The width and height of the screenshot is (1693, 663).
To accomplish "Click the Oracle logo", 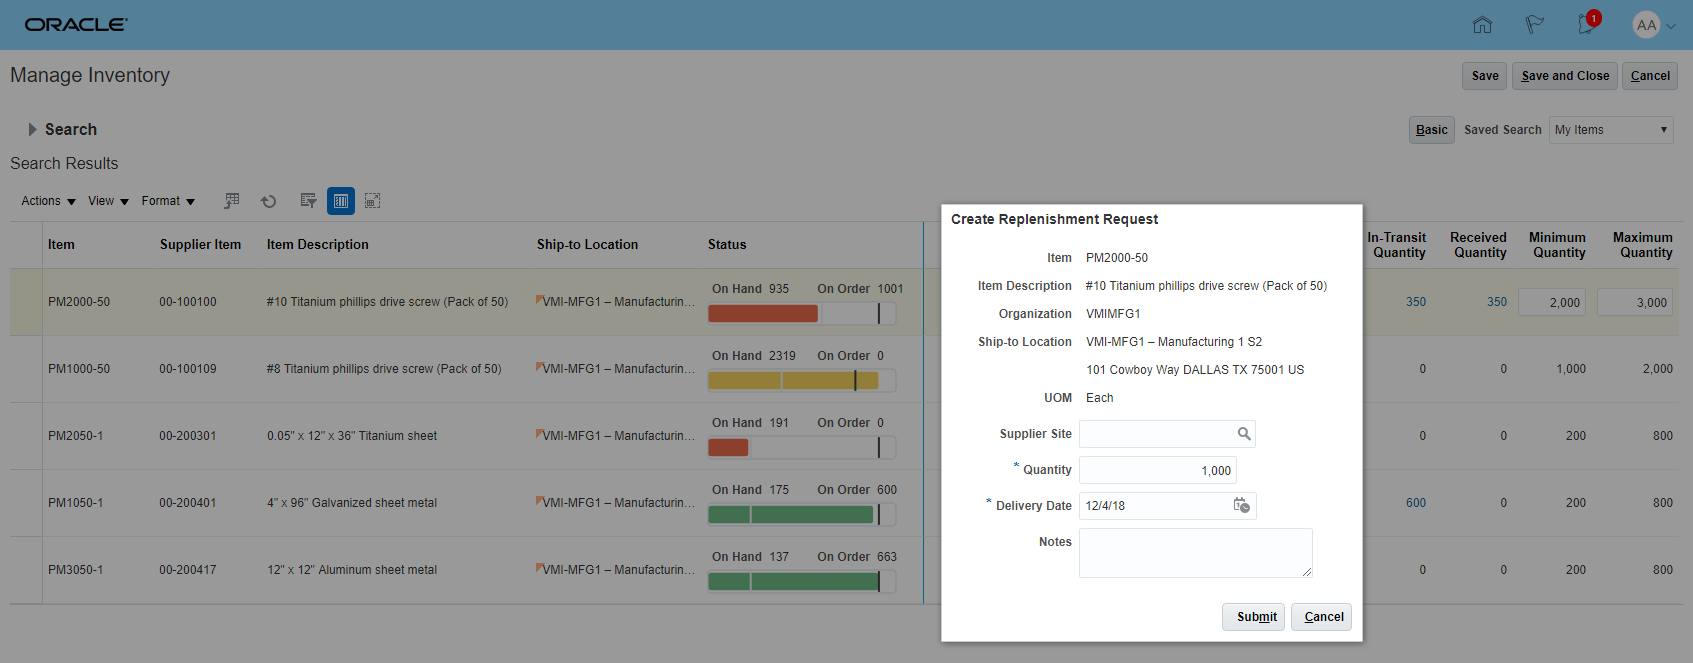I will (76, 25).
